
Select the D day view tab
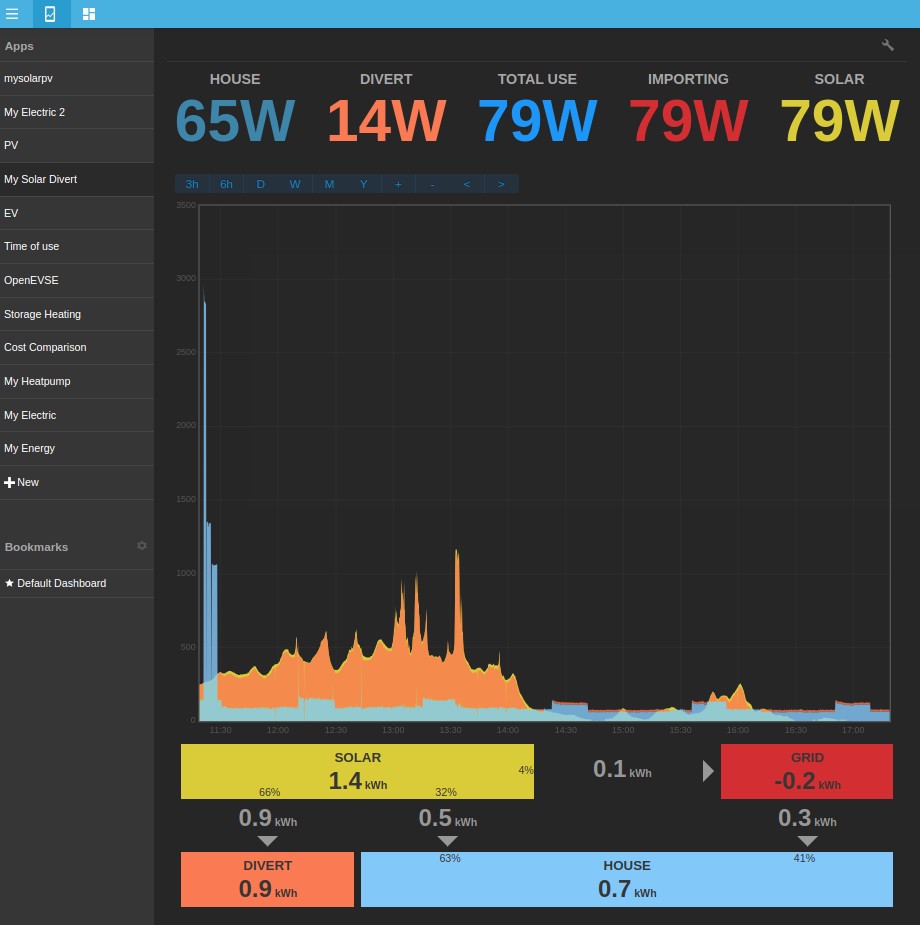[260, 184]
